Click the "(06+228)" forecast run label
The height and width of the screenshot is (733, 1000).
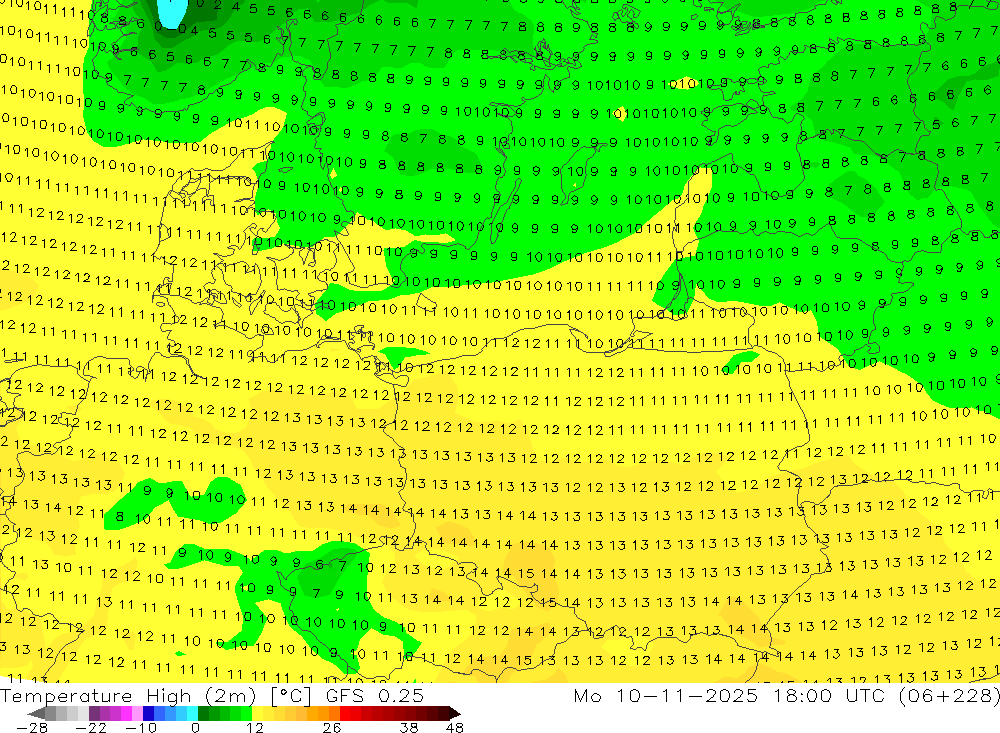949,696
